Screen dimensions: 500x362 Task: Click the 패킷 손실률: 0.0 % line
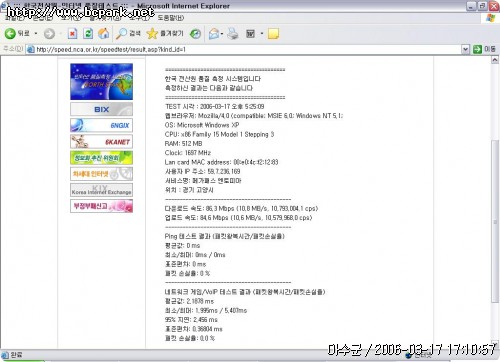(190, 338)
